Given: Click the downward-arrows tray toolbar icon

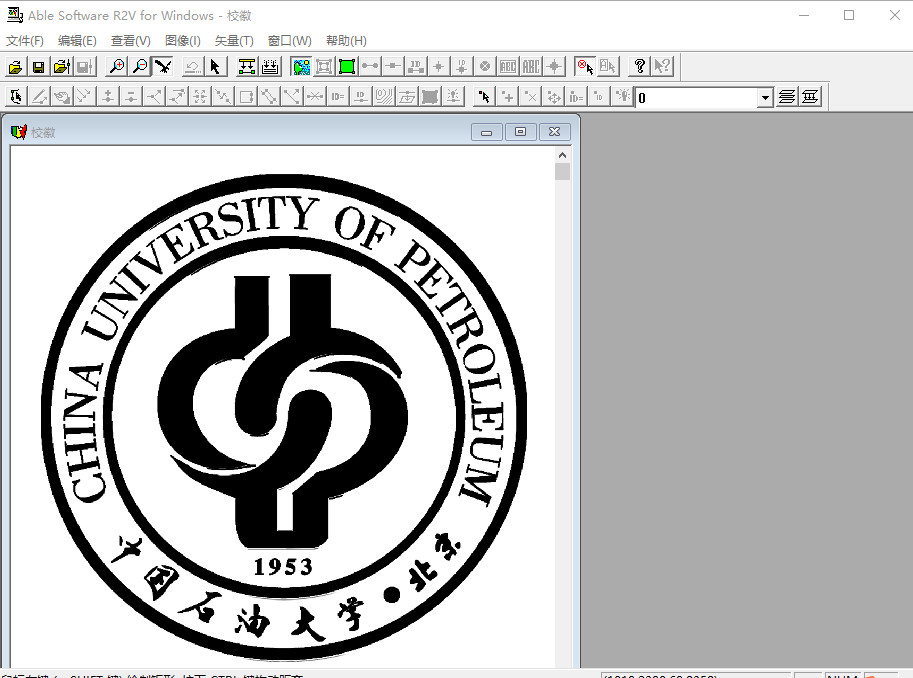Looking at the screenshot, I should tap(270, 67).
